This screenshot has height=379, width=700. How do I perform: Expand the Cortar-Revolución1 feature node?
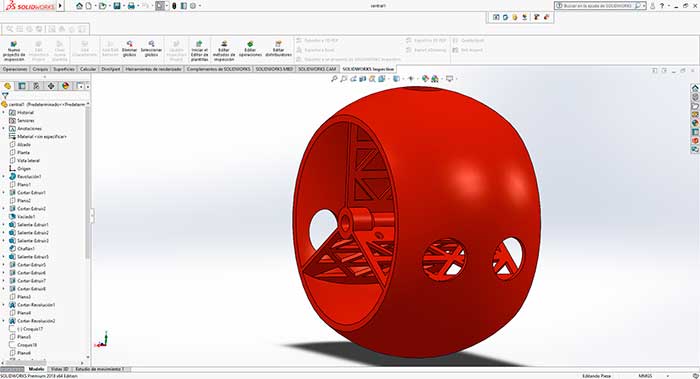coord(4,305)
